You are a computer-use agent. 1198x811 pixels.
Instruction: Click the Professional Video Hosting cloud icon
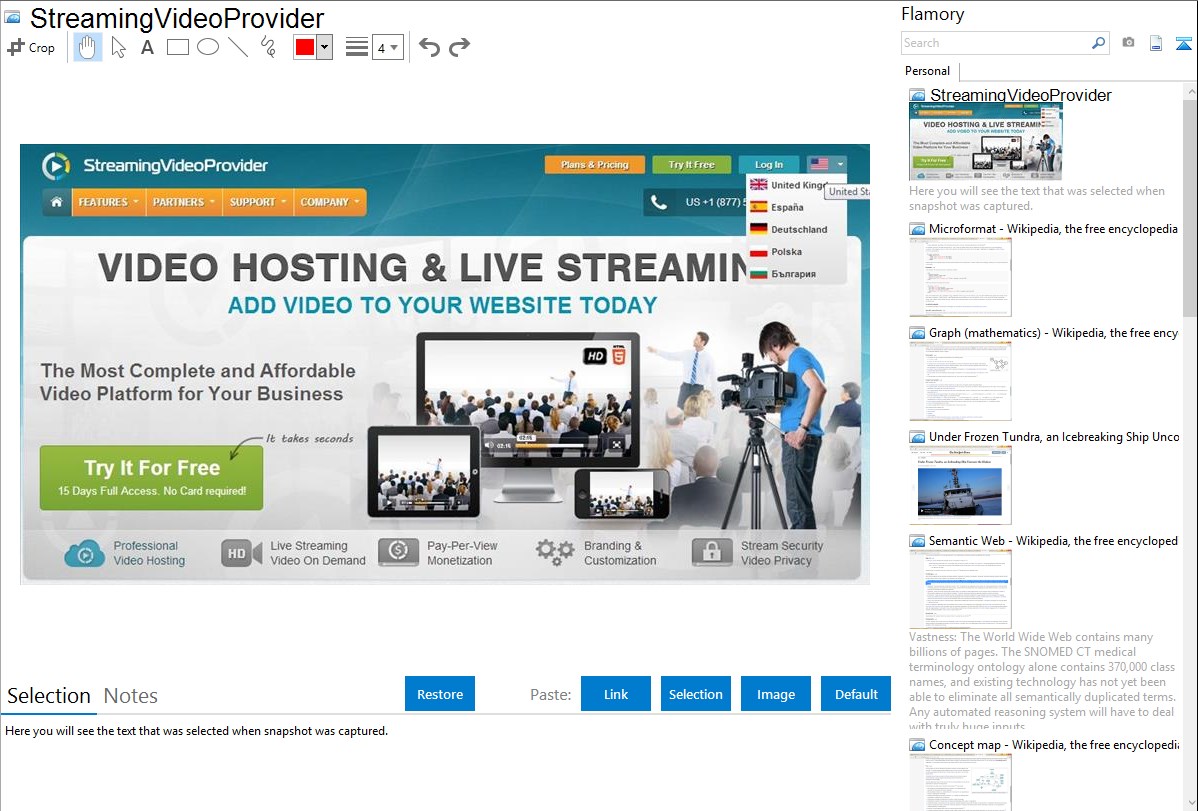(x=85, y=553)
